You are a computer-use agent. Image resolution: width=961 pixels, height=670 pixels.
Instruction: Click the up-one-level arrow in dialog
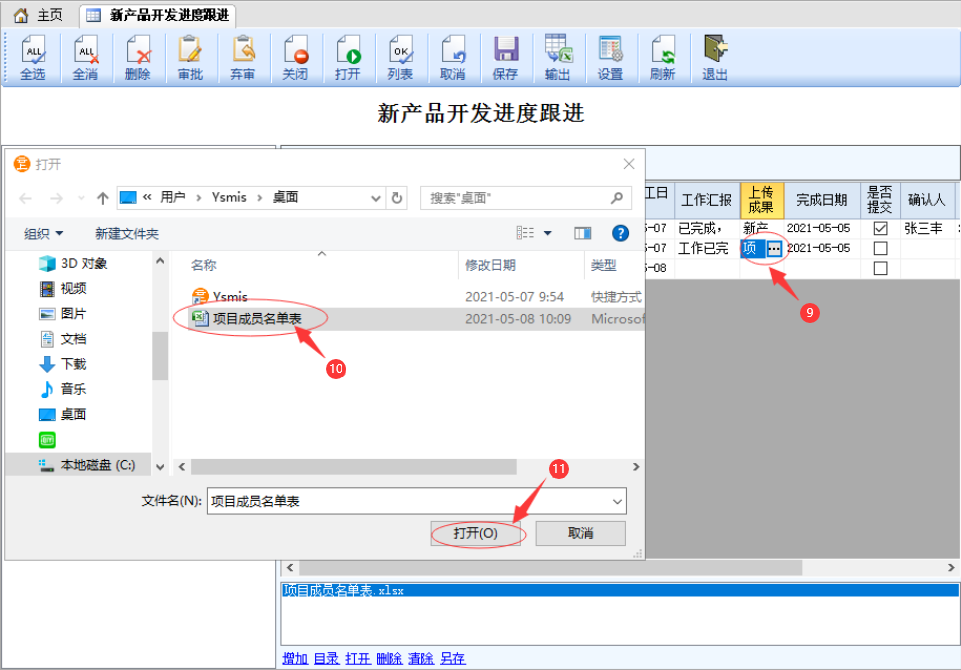tap(102, 198)
